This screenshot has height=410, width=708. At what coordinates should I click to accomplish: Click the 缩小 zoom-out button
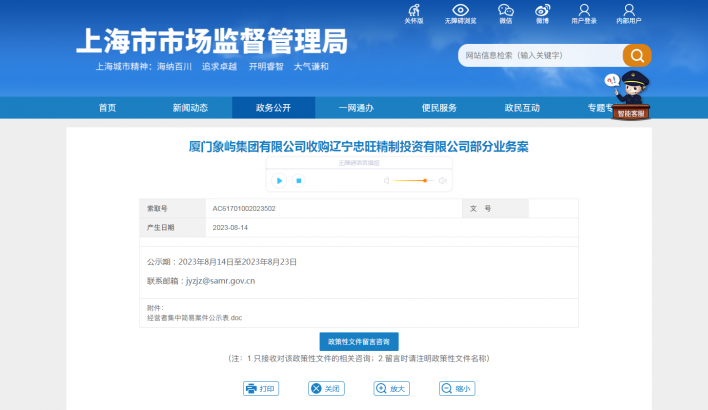pos(457,389)
